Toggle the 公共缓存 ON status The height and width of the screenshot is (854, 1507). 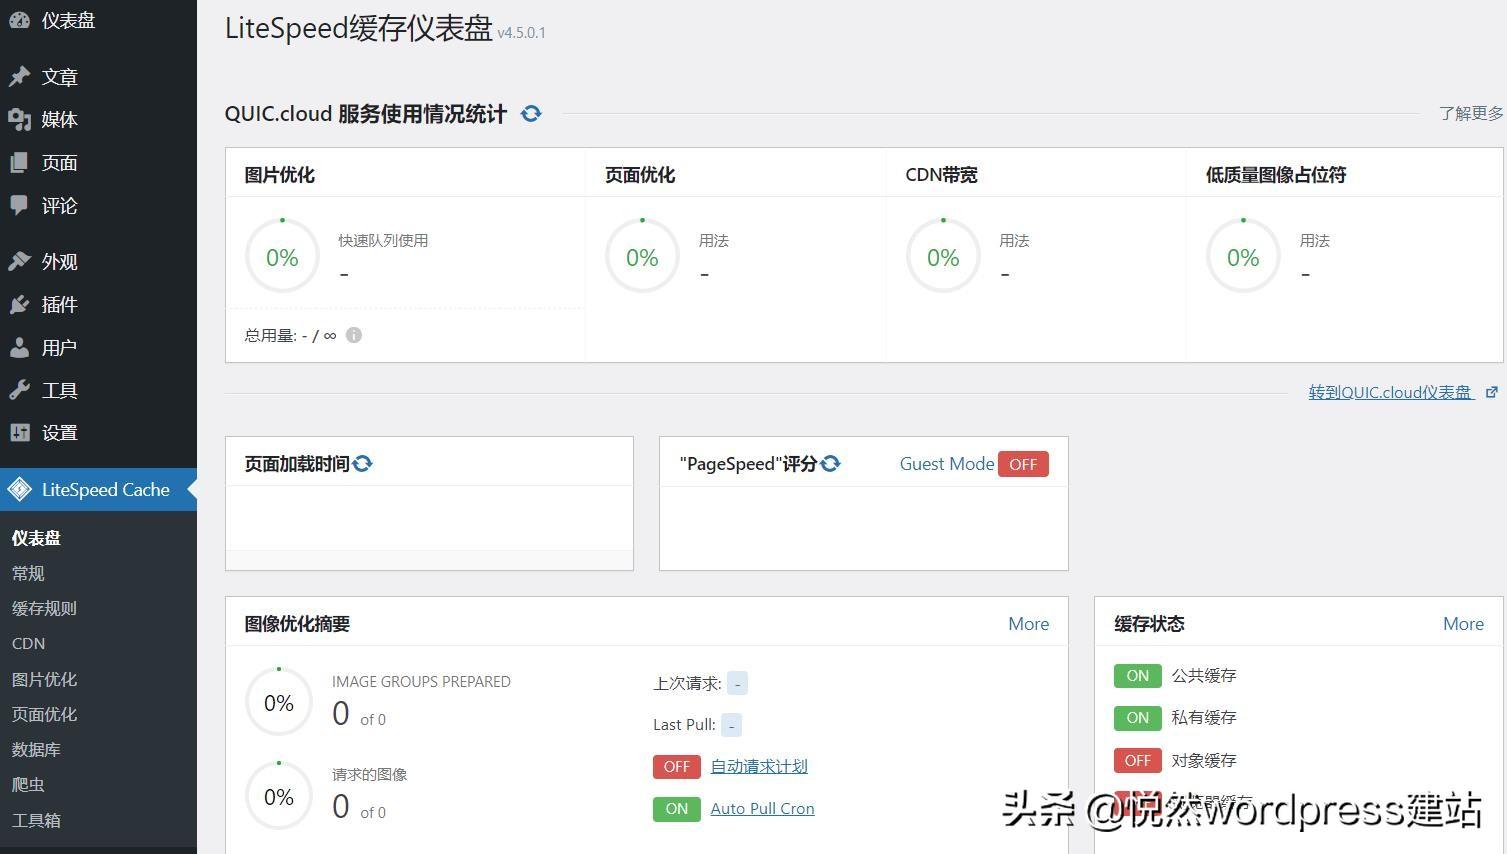[x=1138, y=676]
